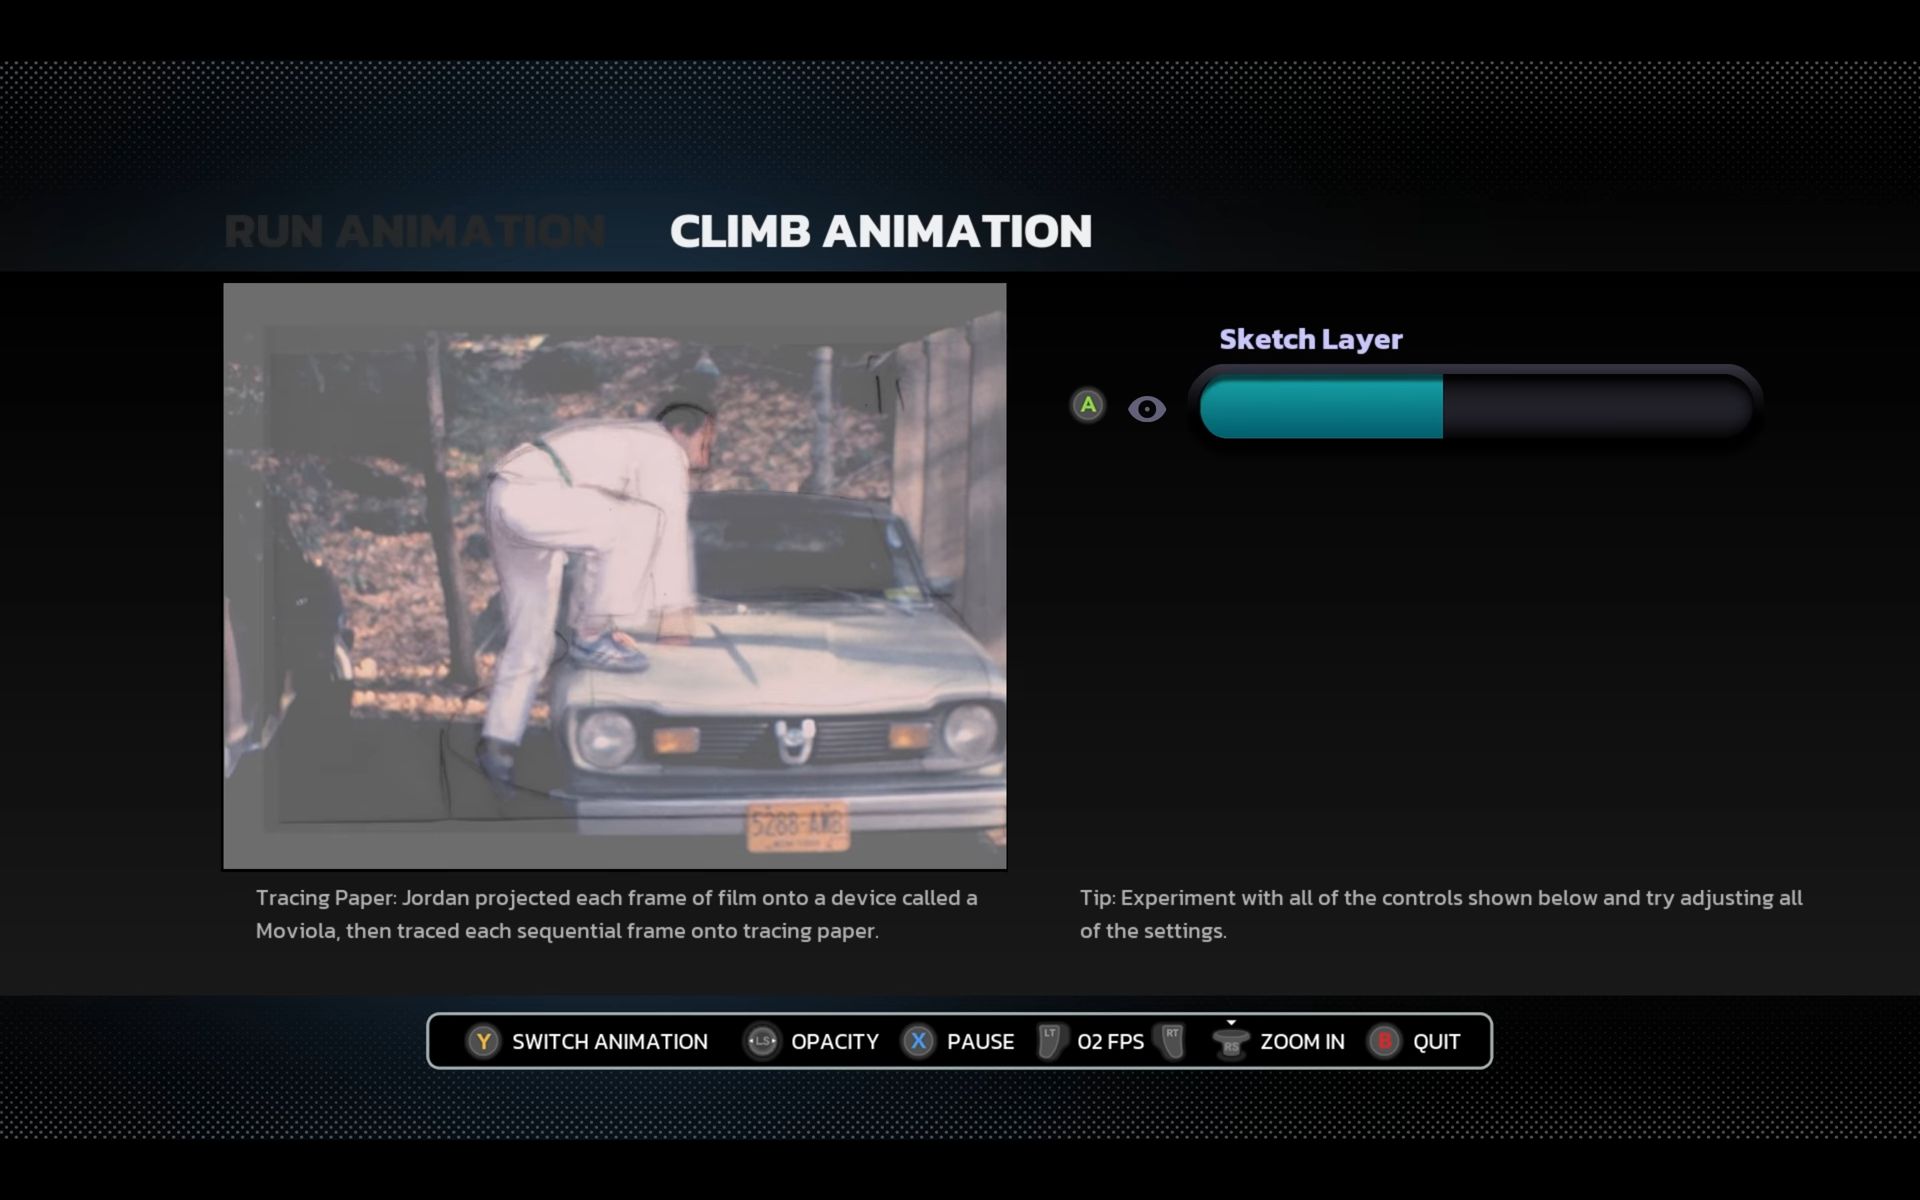The width and height of the screenshot is (1920, 1200).
Task: Click the Quit label
Action: [1436, 1041]
